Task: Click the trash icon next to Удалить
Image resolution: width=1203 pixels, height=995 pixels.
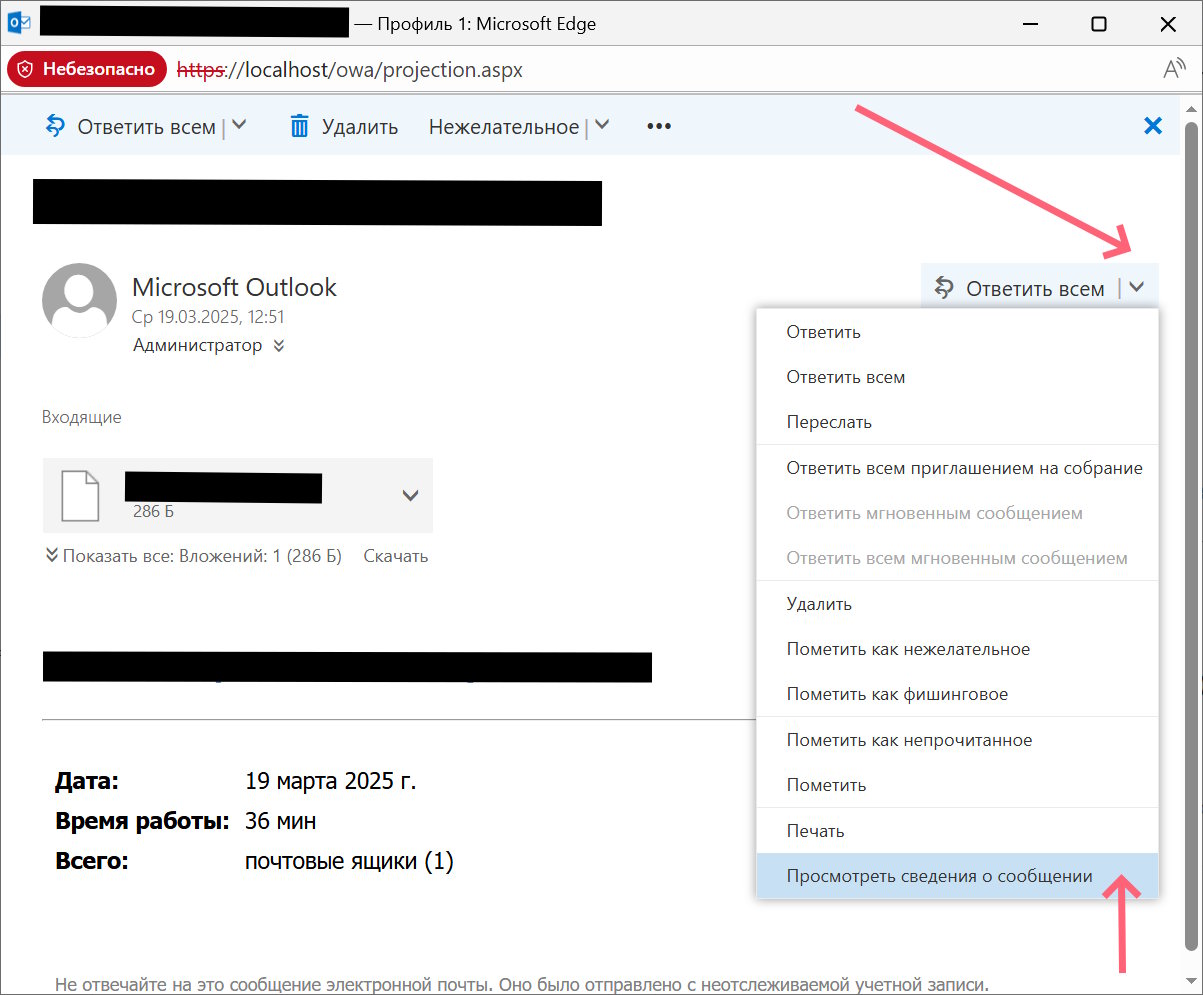Action: pyautogui.click(x=299, y=127)
